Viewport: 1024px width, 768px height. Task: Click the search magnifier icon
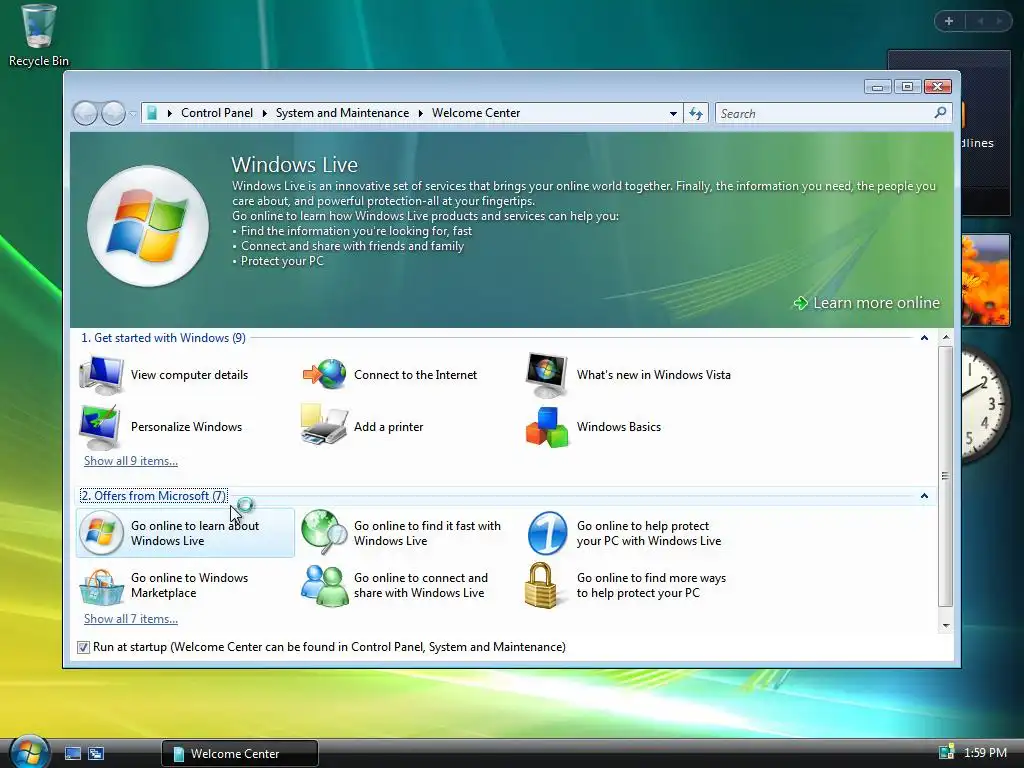tap(940, 113)
